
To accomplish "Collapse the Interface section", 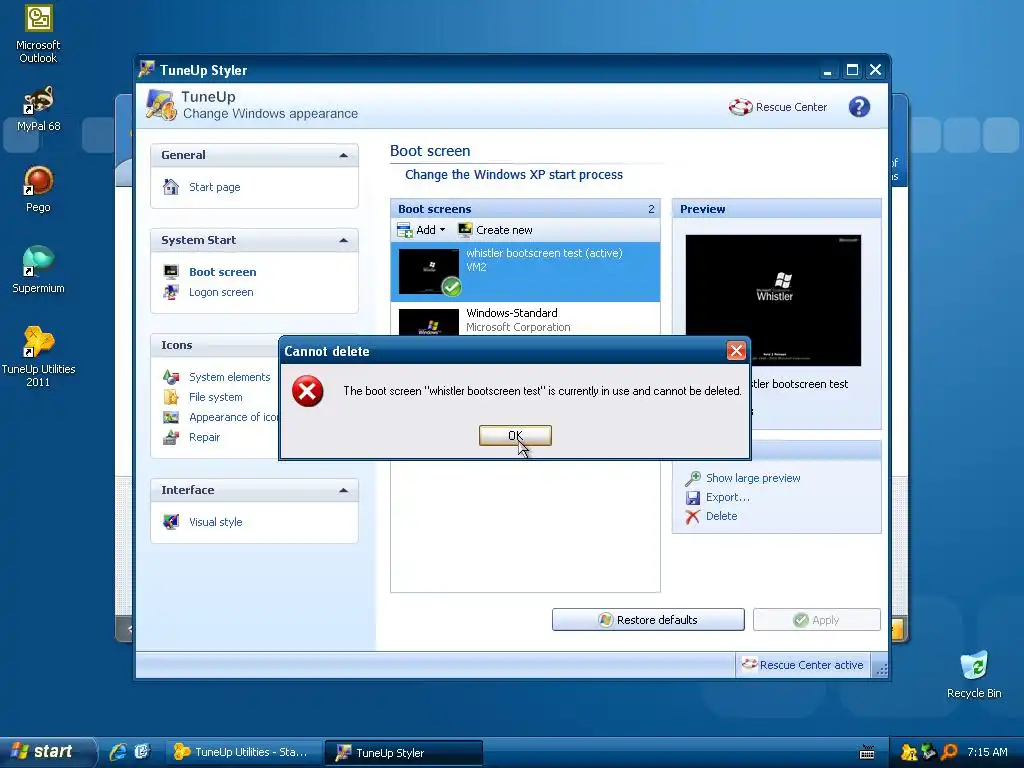I will 344,490.
